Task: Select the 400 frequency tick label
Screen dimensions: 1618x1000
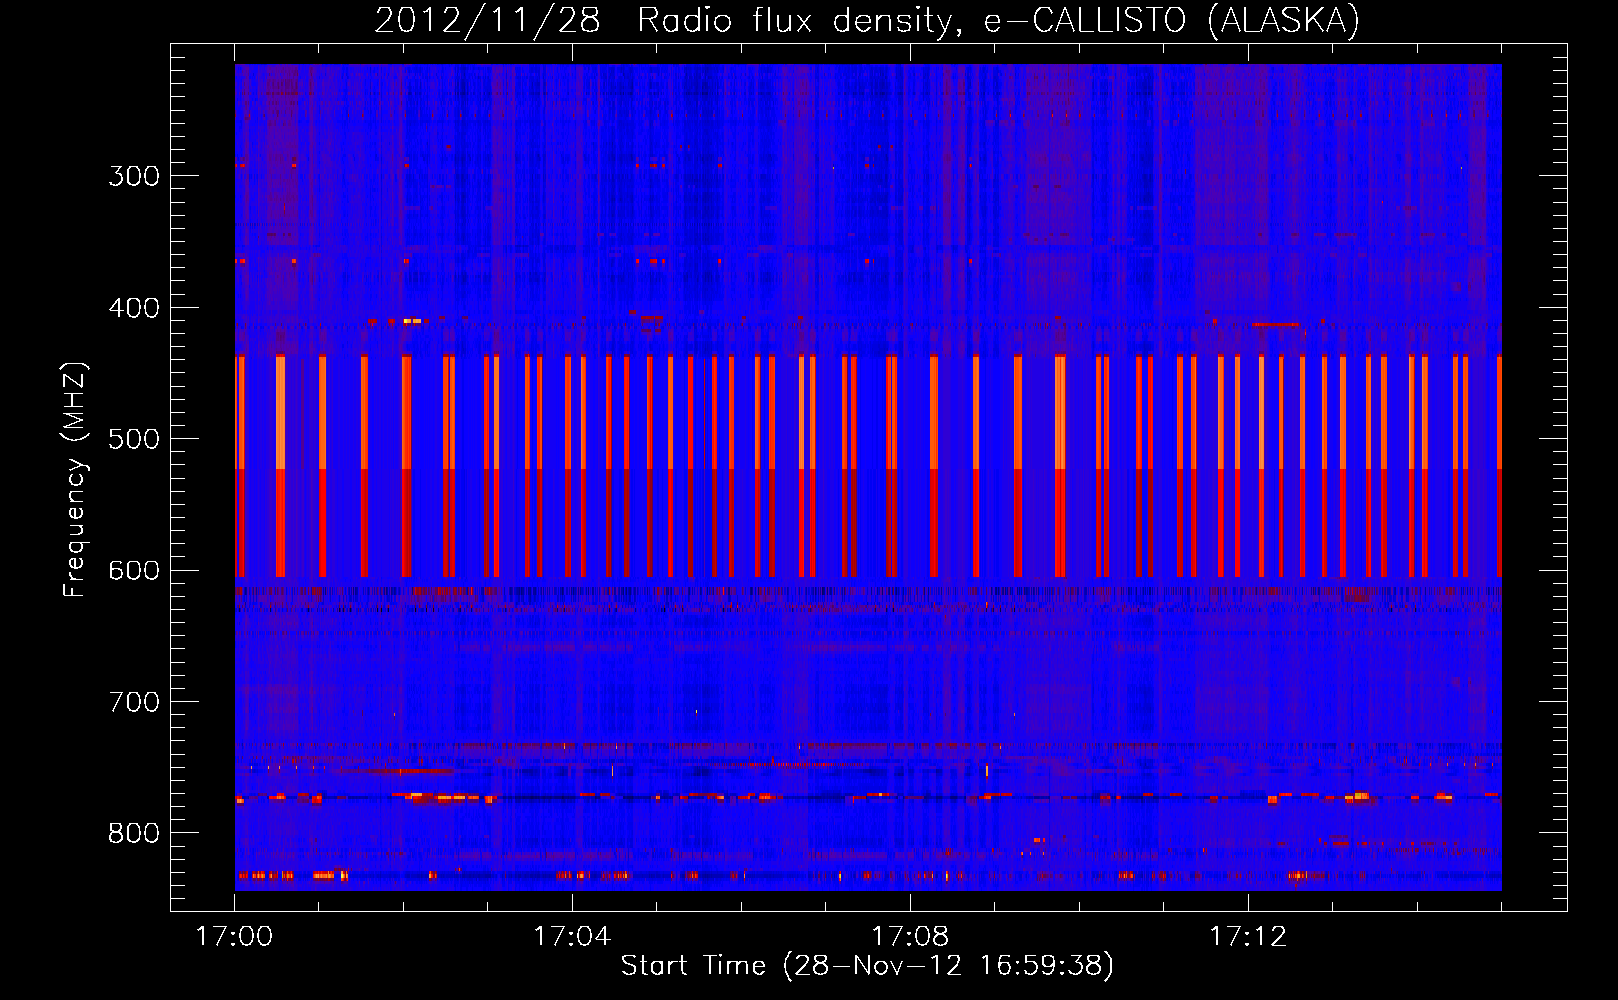Action: pos(134,308)
